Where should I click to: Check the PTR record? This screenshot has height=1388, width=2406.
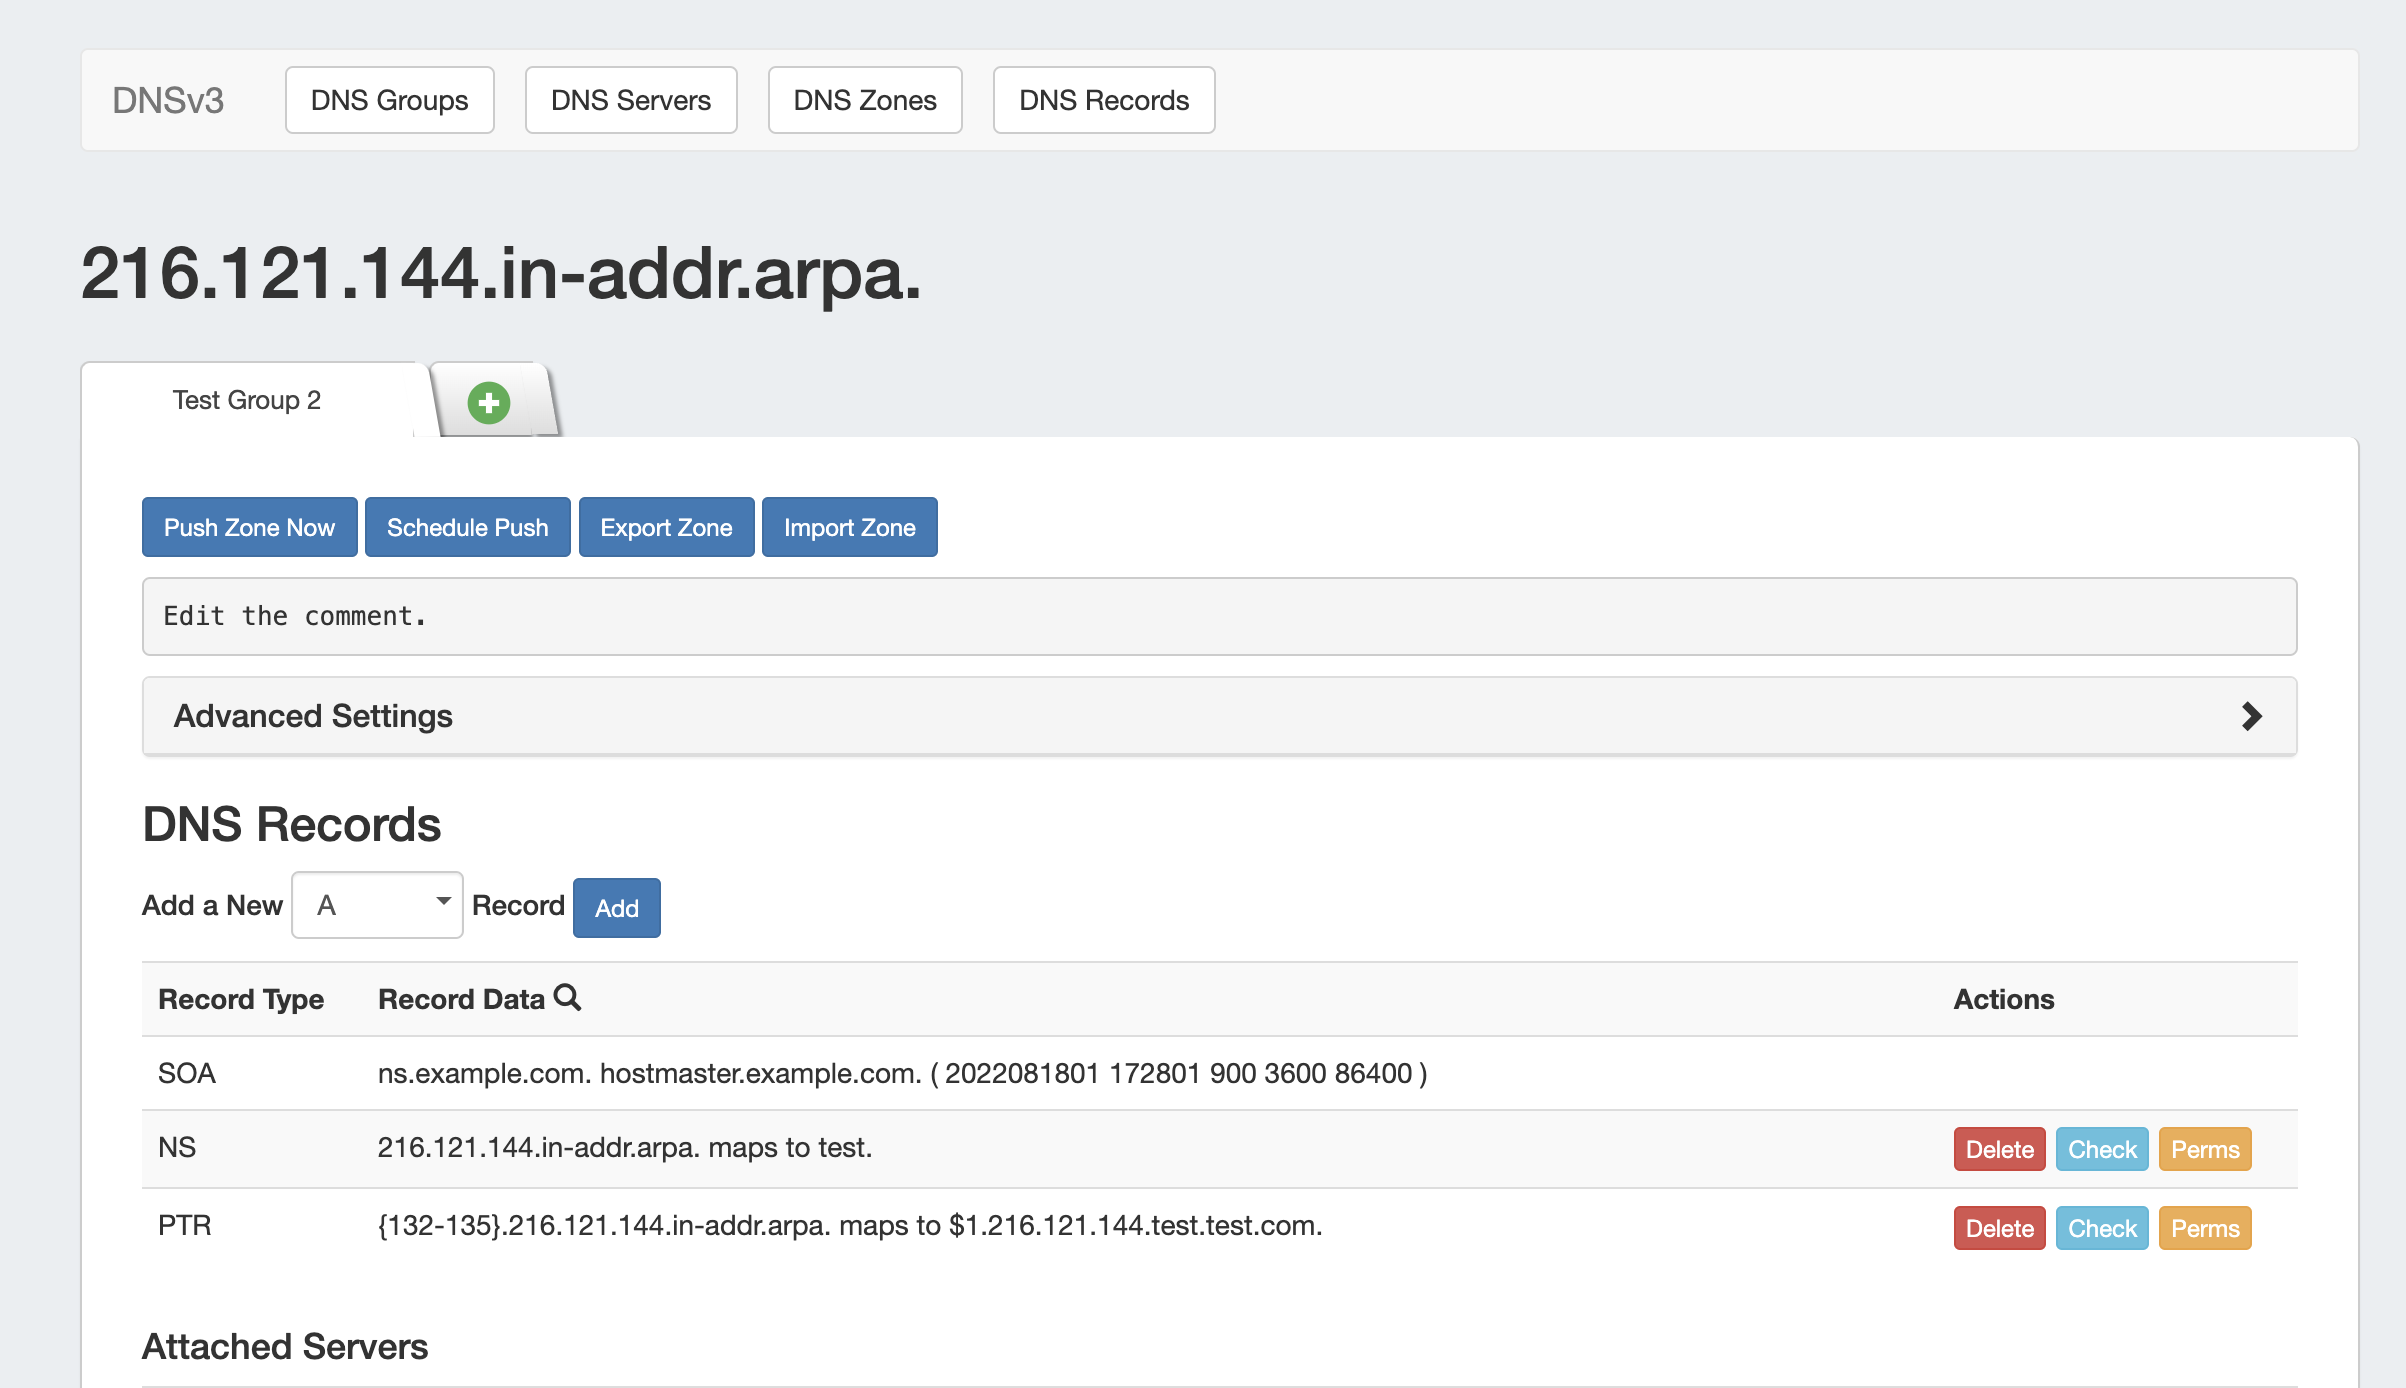coord(2101,1228)
